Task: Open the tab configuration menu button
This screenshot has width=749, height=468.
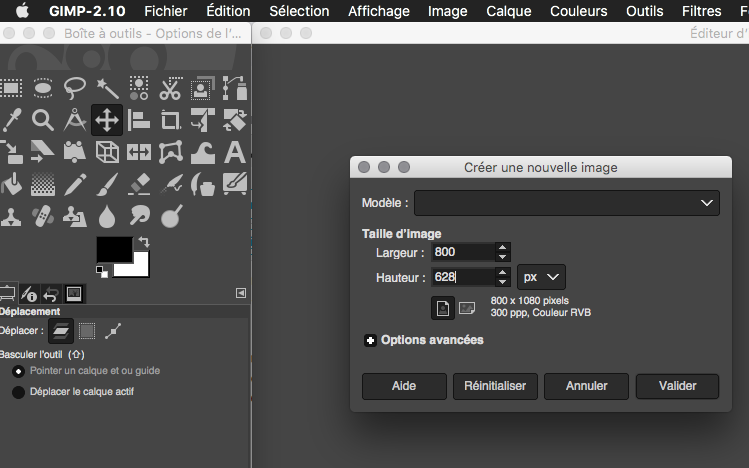Action: (241, 293)
